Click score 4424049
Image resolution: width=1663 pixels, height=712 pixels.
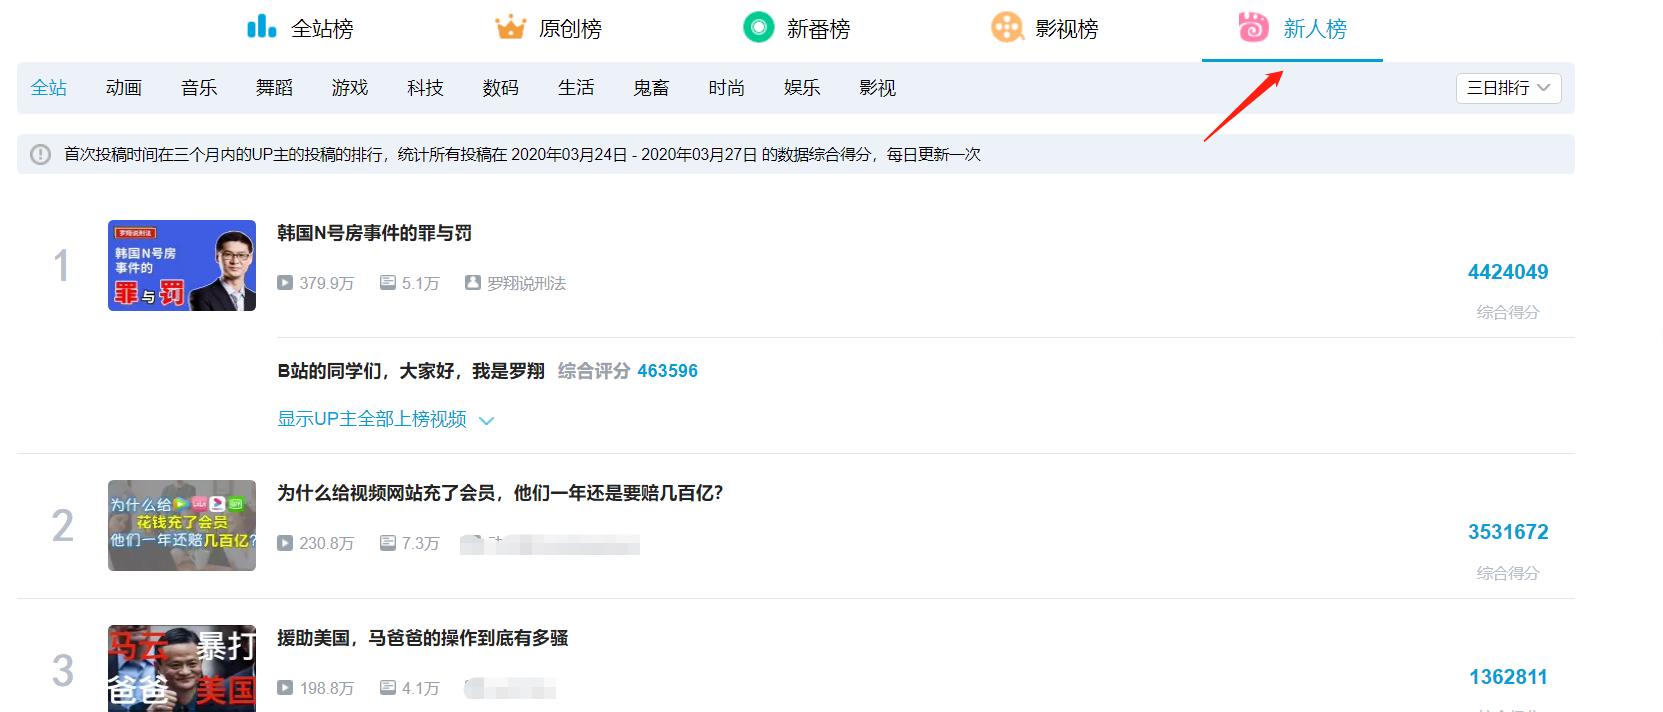pos(1508,272)
